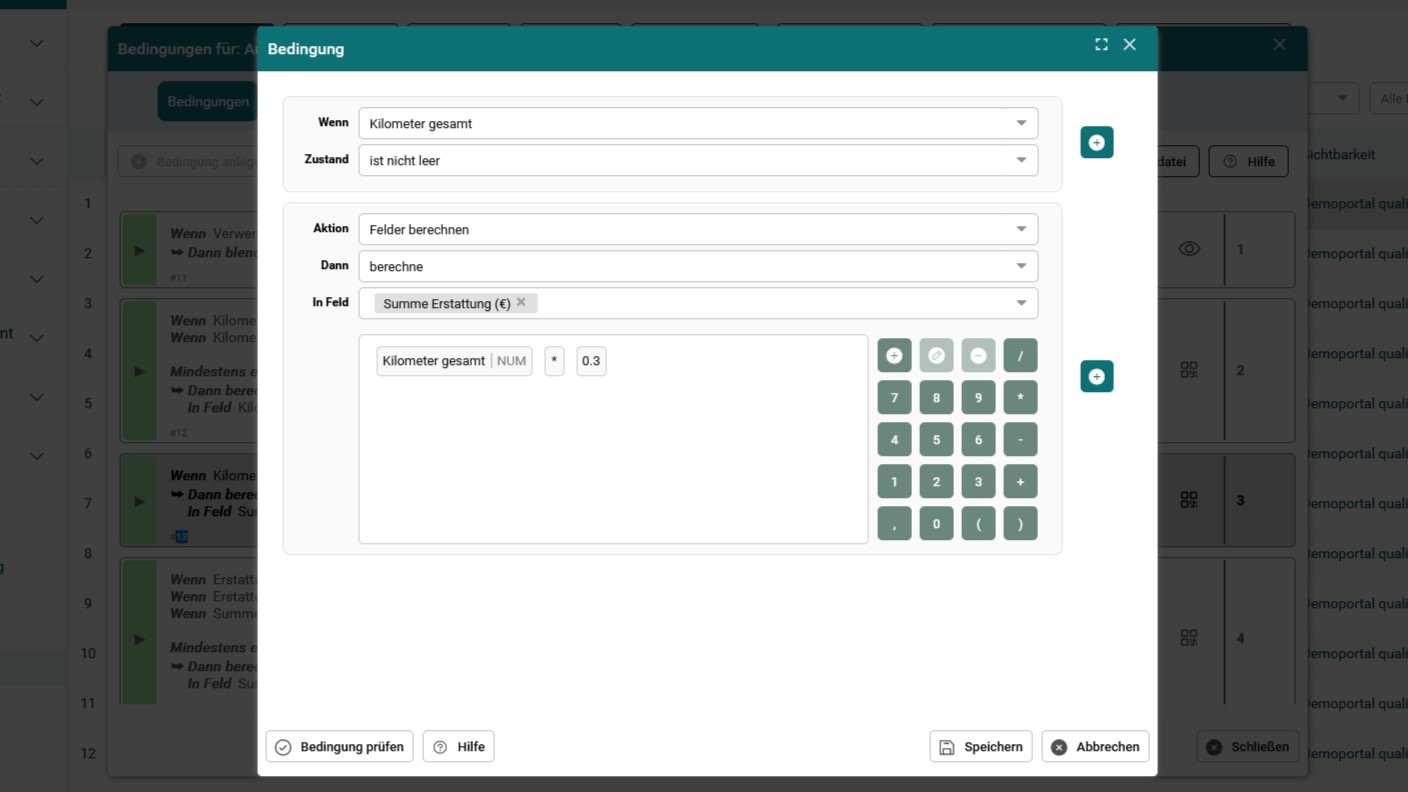Viewport: 1408px width, 792px height.
Task: Insert the opening parenthesis key
Action: (x=978, y=523)
